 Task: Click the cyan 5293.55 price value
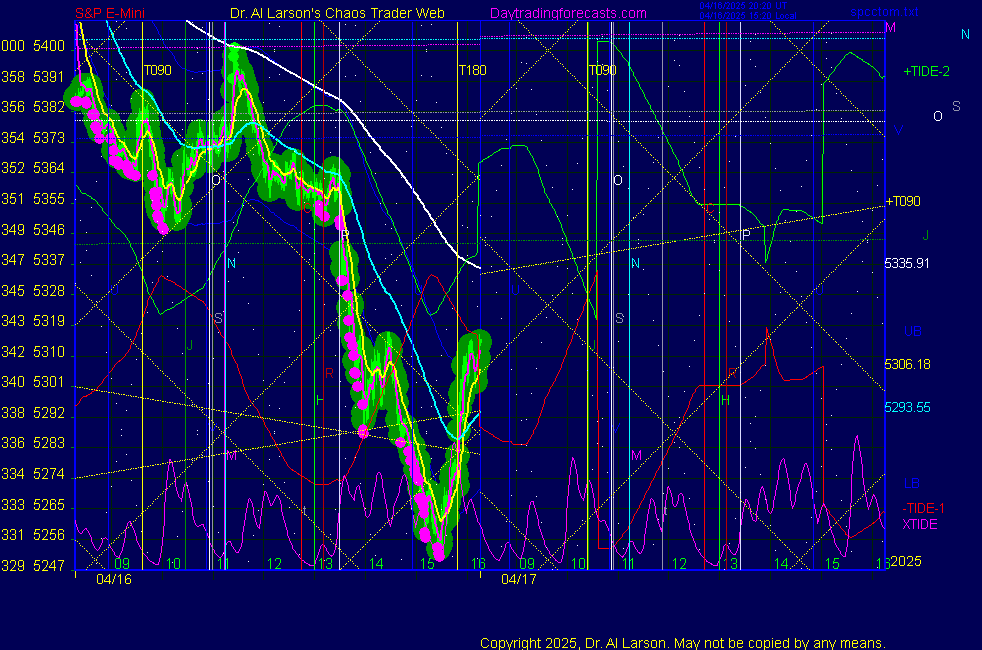click(908, 407)
